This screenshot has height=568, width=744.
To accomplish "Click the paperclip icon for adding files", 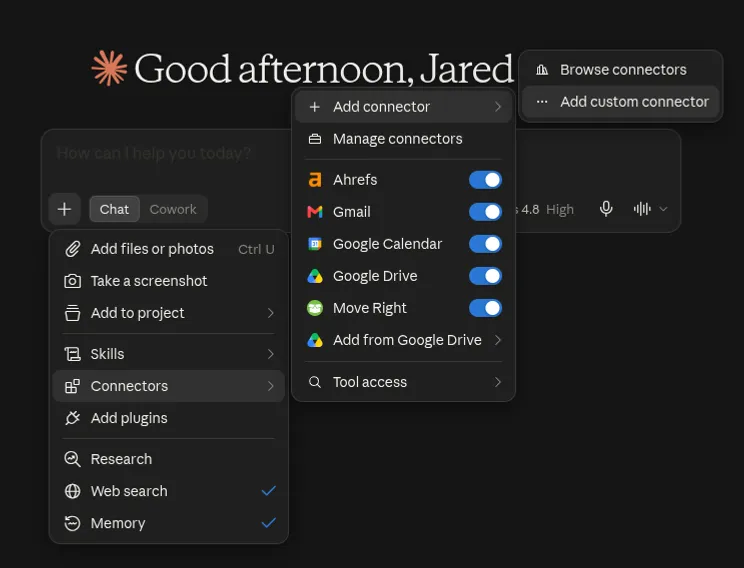I will (x=73, y=249).
